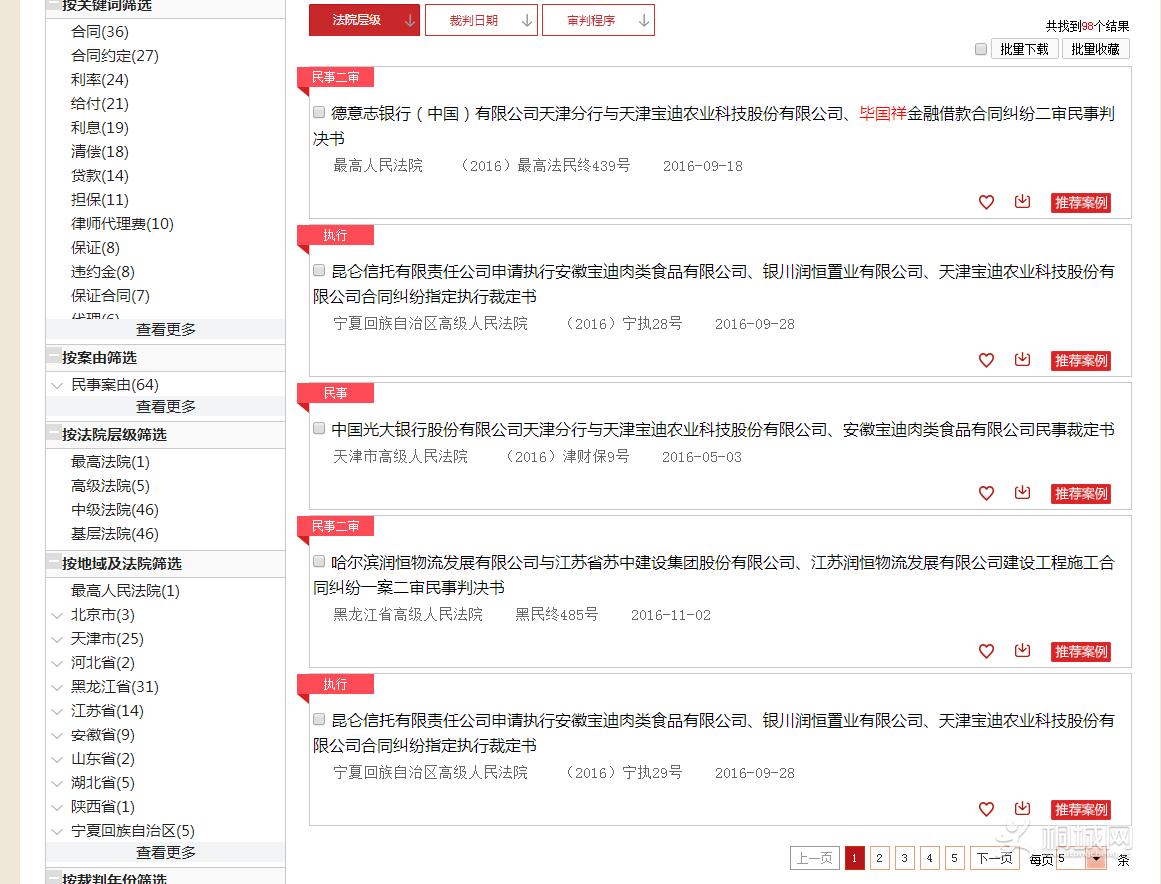Download the 黑民终485号 case document

1022,651
